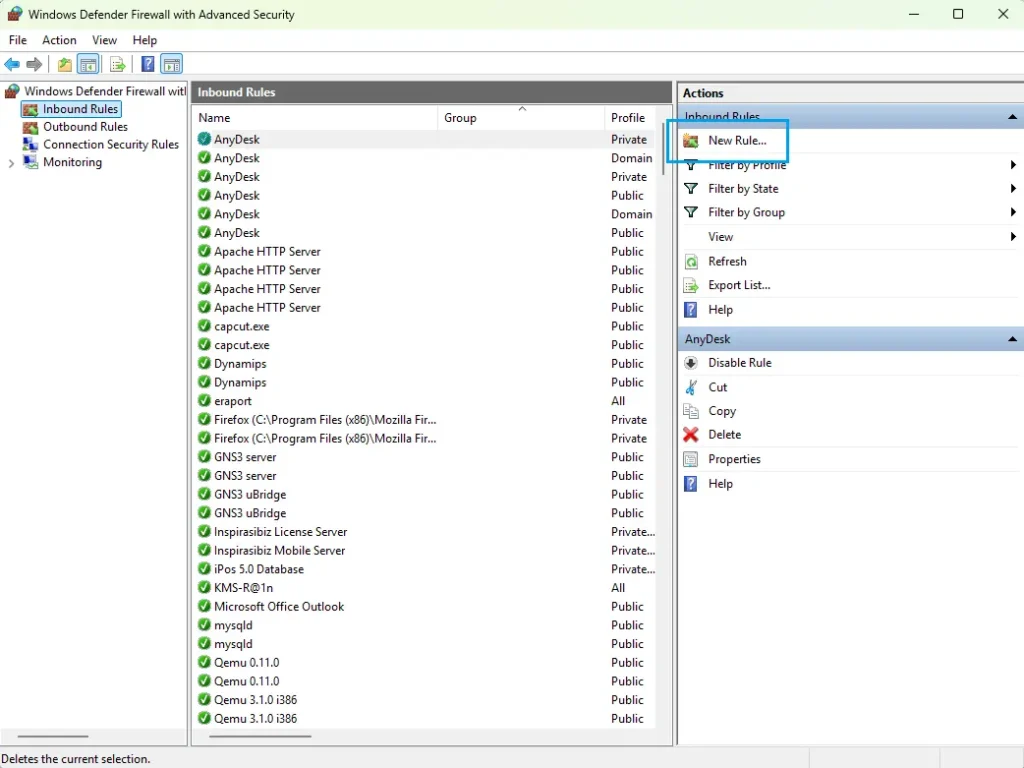Click the Help icon under Inbound Rules section

tap(691, 310)
